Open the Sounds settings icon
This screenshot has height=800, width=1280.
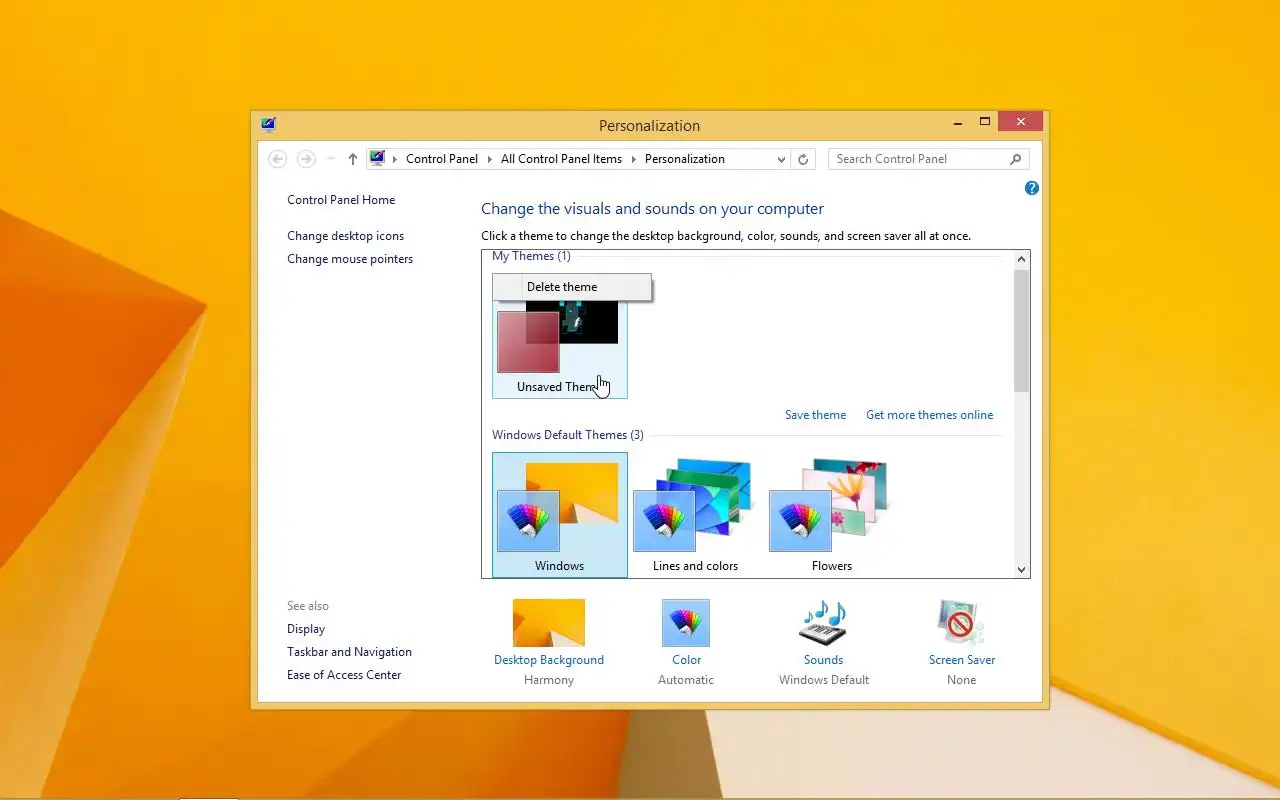(823, 623)
